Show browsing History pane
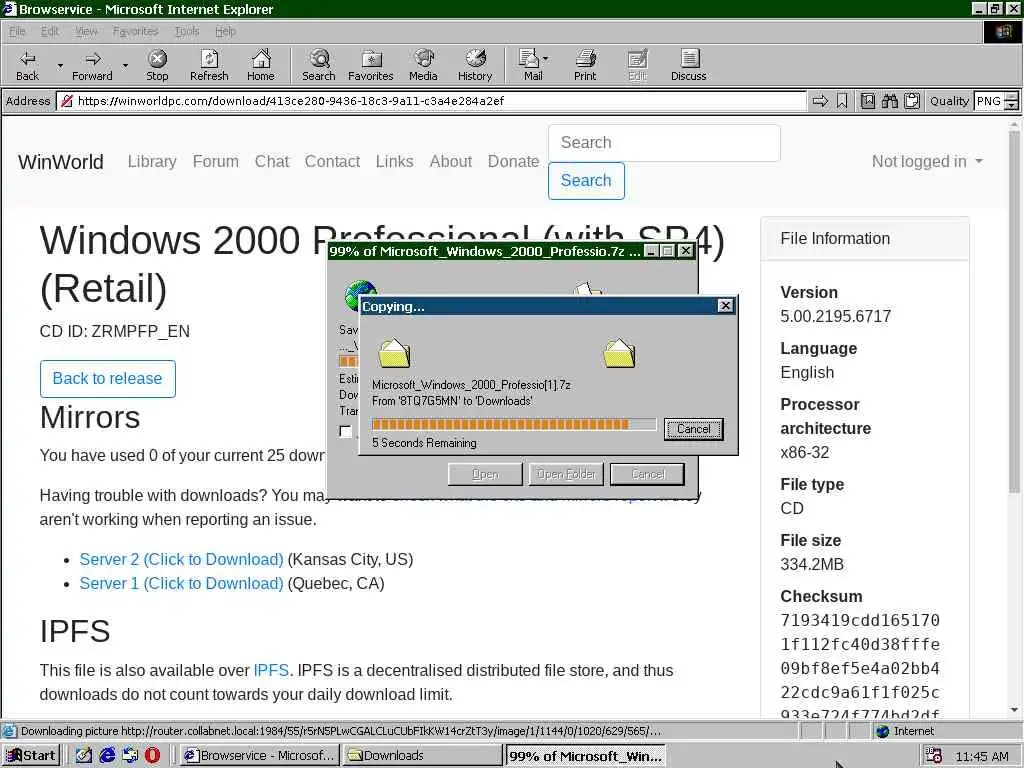 coord(475,65)
